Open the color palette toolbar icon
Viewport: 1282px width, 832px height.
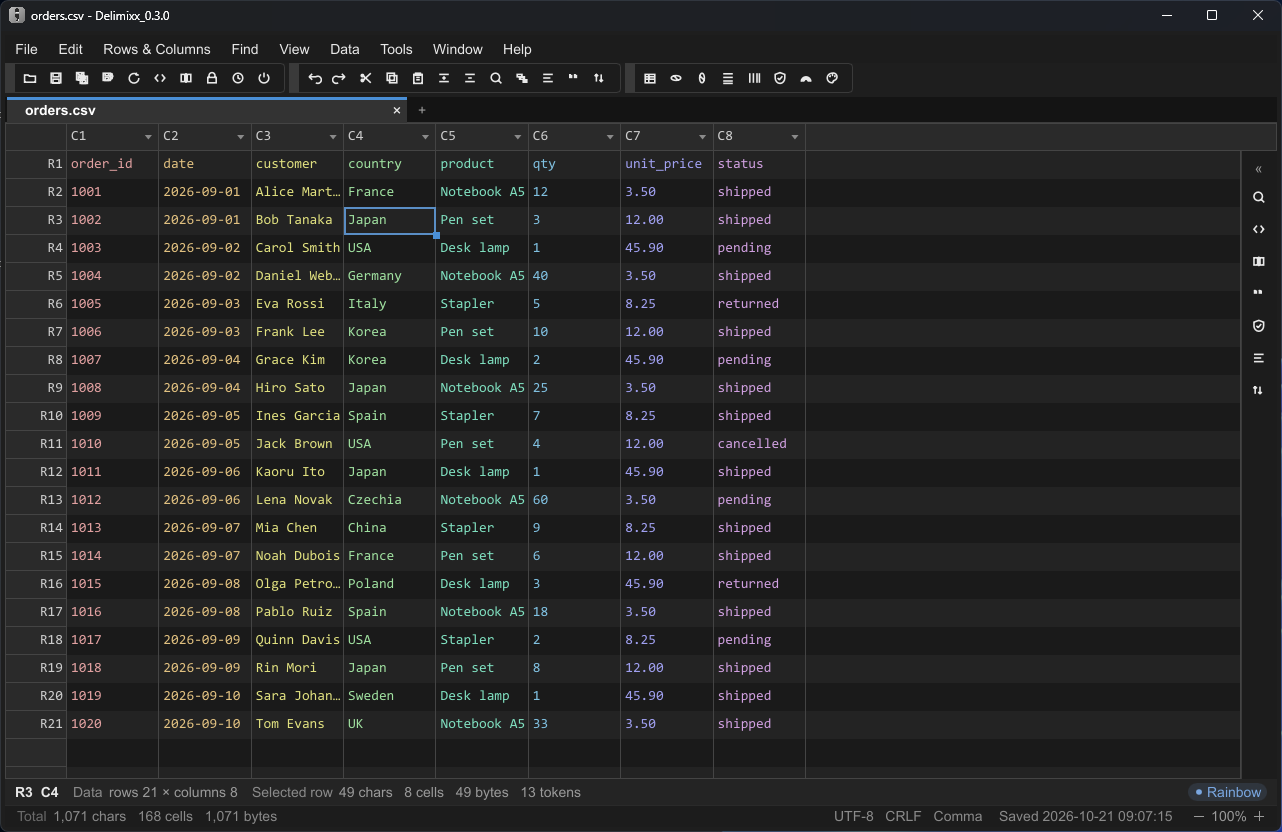coord(832,78)
